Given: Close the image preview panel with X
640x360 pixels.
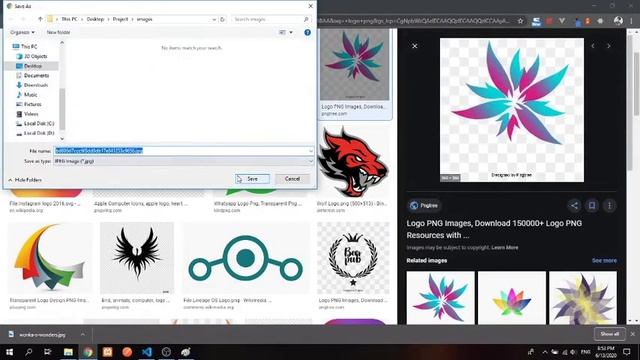Looking at the screenshot, I should tap(415, 46).
